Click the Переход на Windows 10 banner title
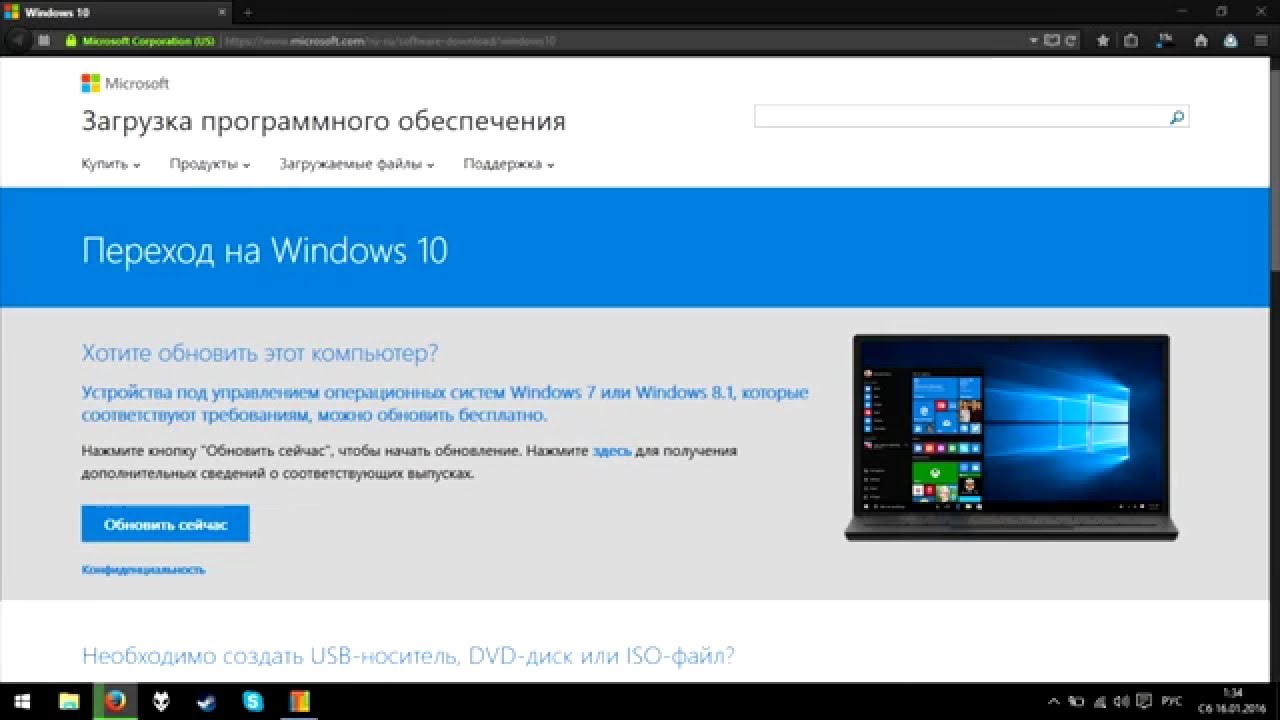1280x720 pixels. point(264,249)
